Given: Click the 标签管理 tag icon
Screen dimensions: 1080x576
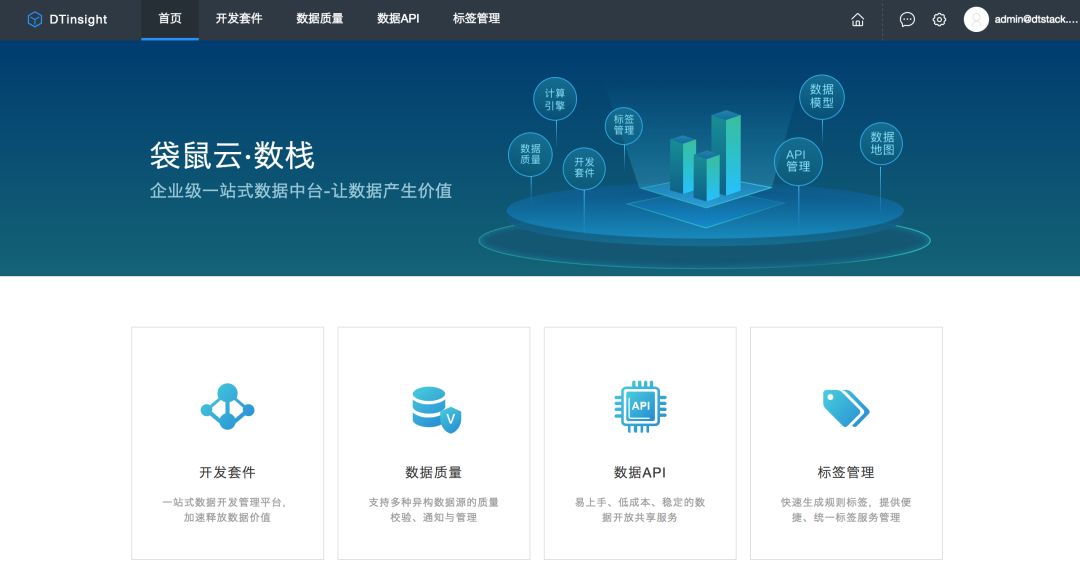Looking at the screenshot, I should click(x=846, y=408).
